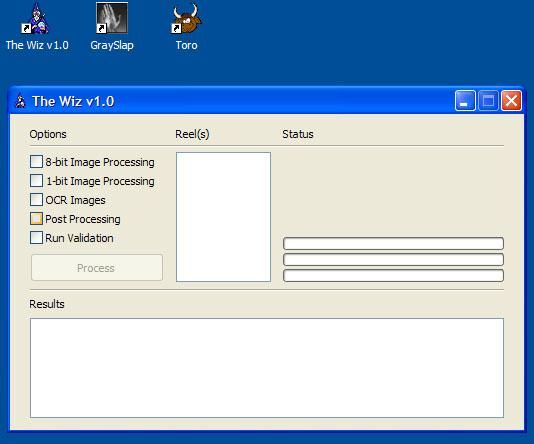Close The Wiz v1.0 window
534x444 pixels.
(511, 101)
